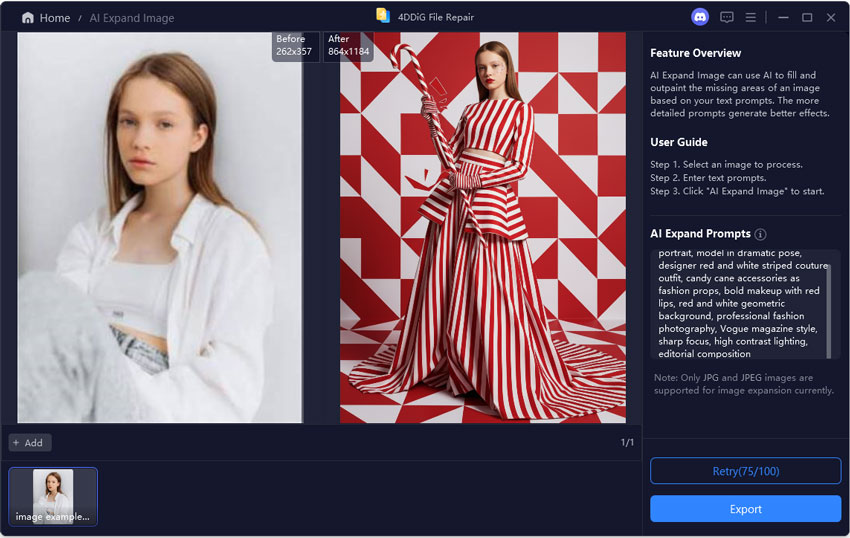Screen dimensions: 850x538
Task: Click the Before 262x357 label
Action: pos(294,46)
